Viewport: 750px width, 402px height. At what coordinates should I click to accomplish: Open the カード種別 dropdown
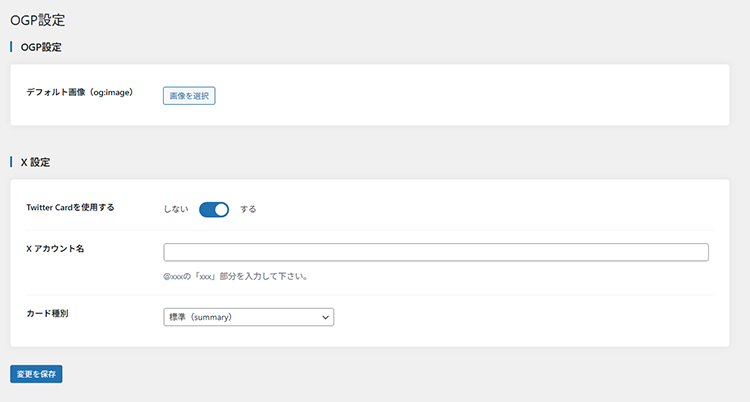click(x=248, y=317)
